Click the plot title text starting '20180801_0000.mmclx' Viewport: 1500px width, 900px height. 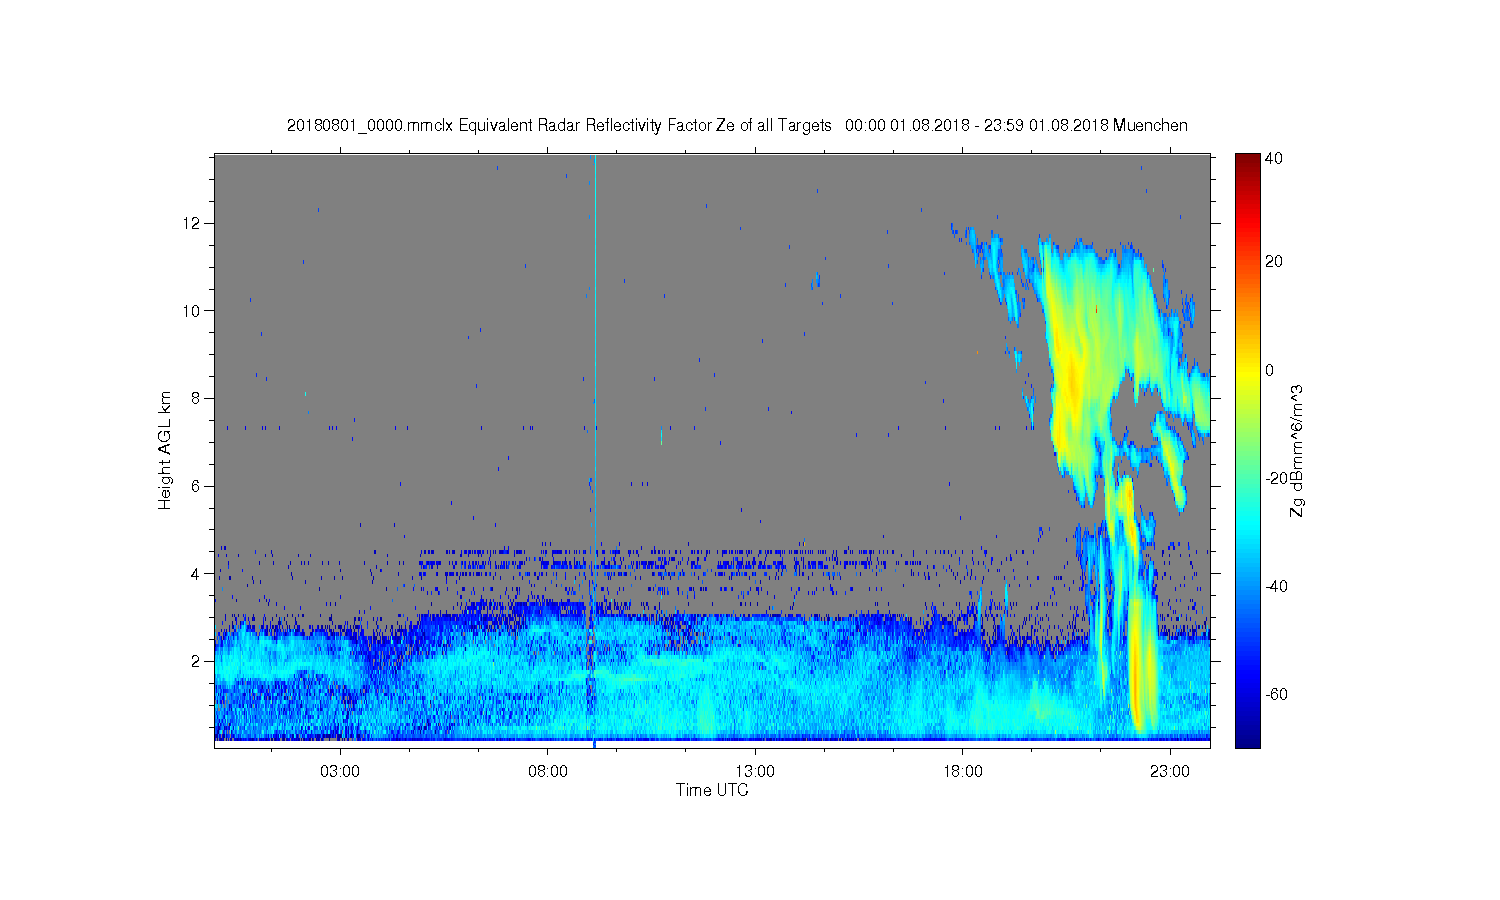(x=737, y=125)
